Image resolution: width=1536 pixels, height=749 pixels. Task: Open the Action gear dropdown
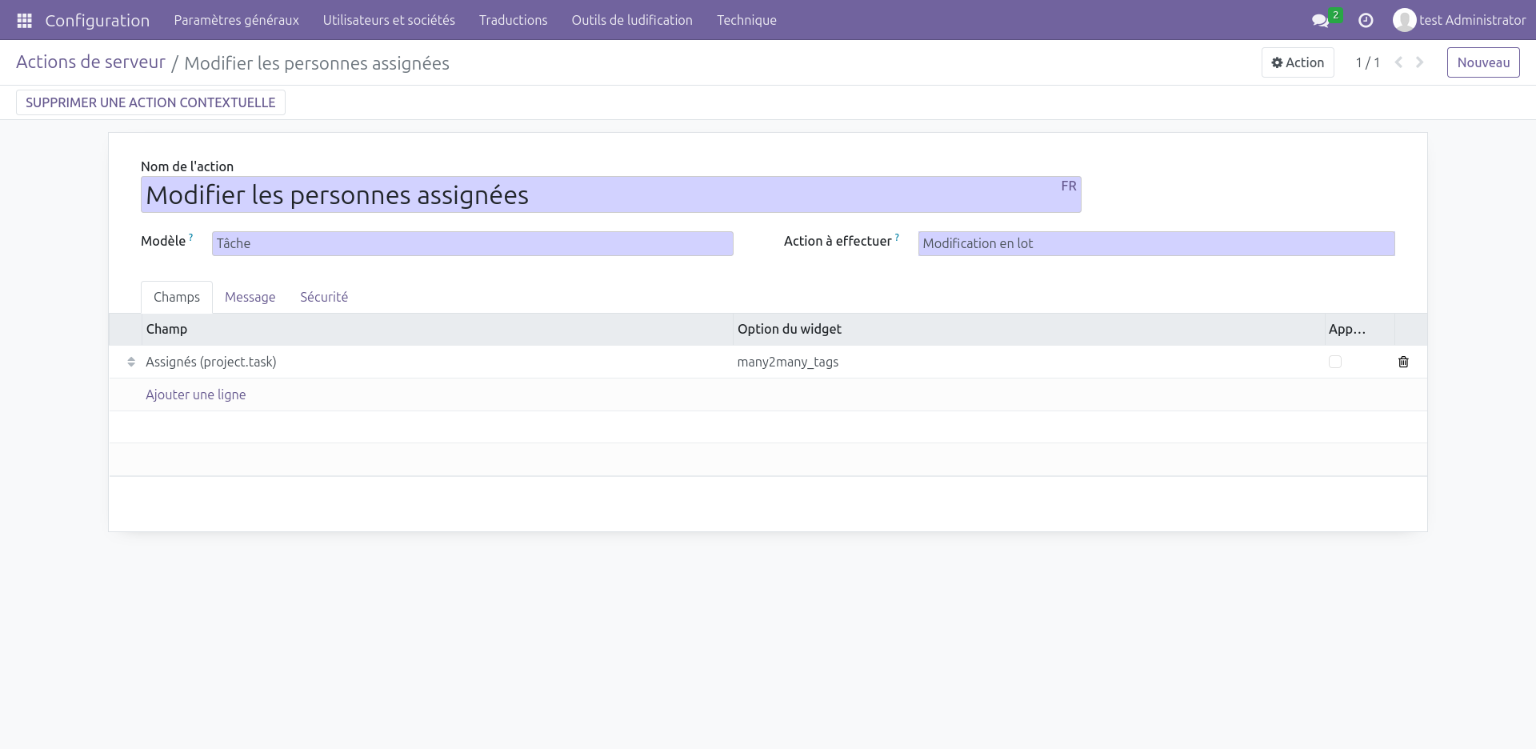pyautogui.click(x=1297, y=63)
